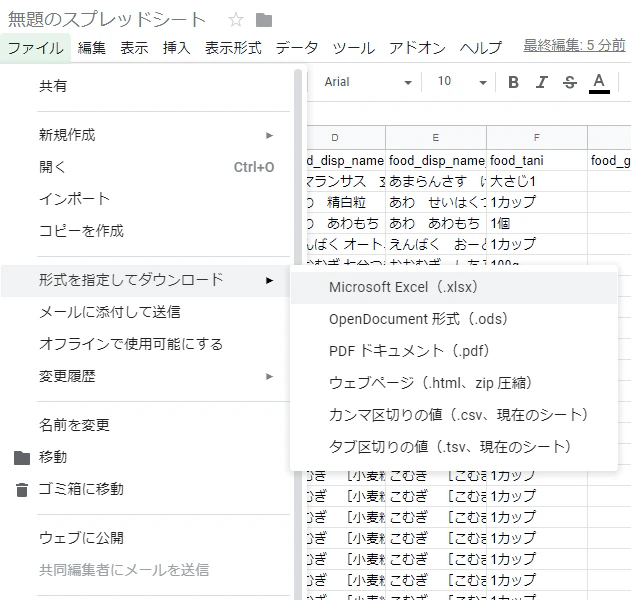Select カンマ区切りの値 (.csv) option
This screenshot has height=600, width=631.
click(454, 415)
